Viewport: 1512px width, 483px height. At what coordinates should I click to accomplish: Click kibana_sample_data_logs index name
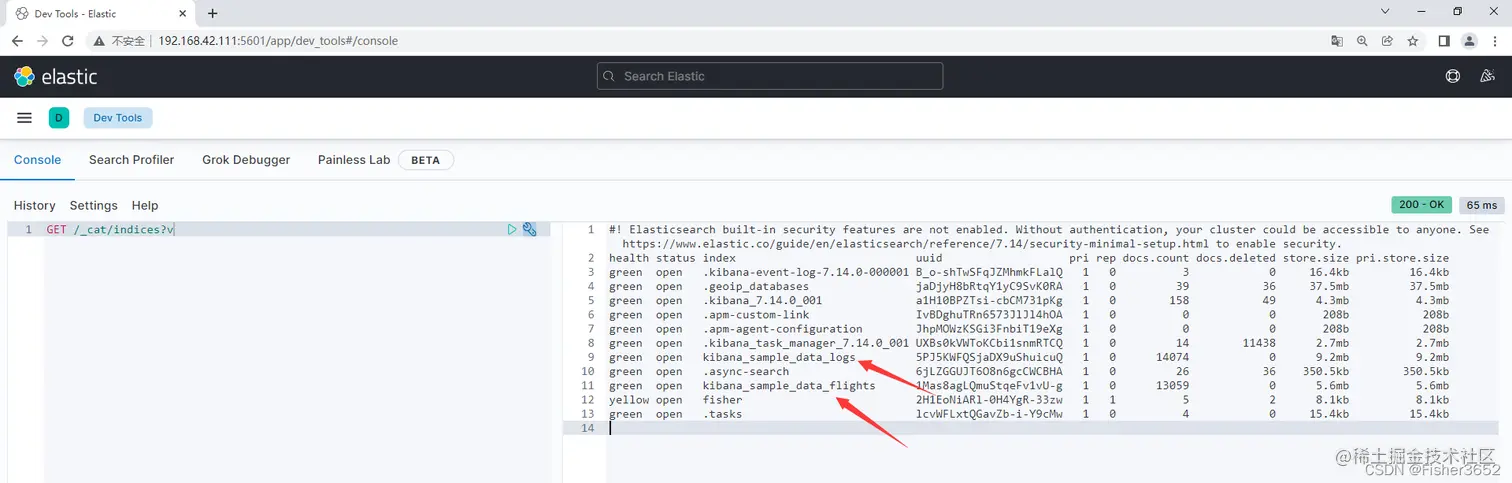779,357
